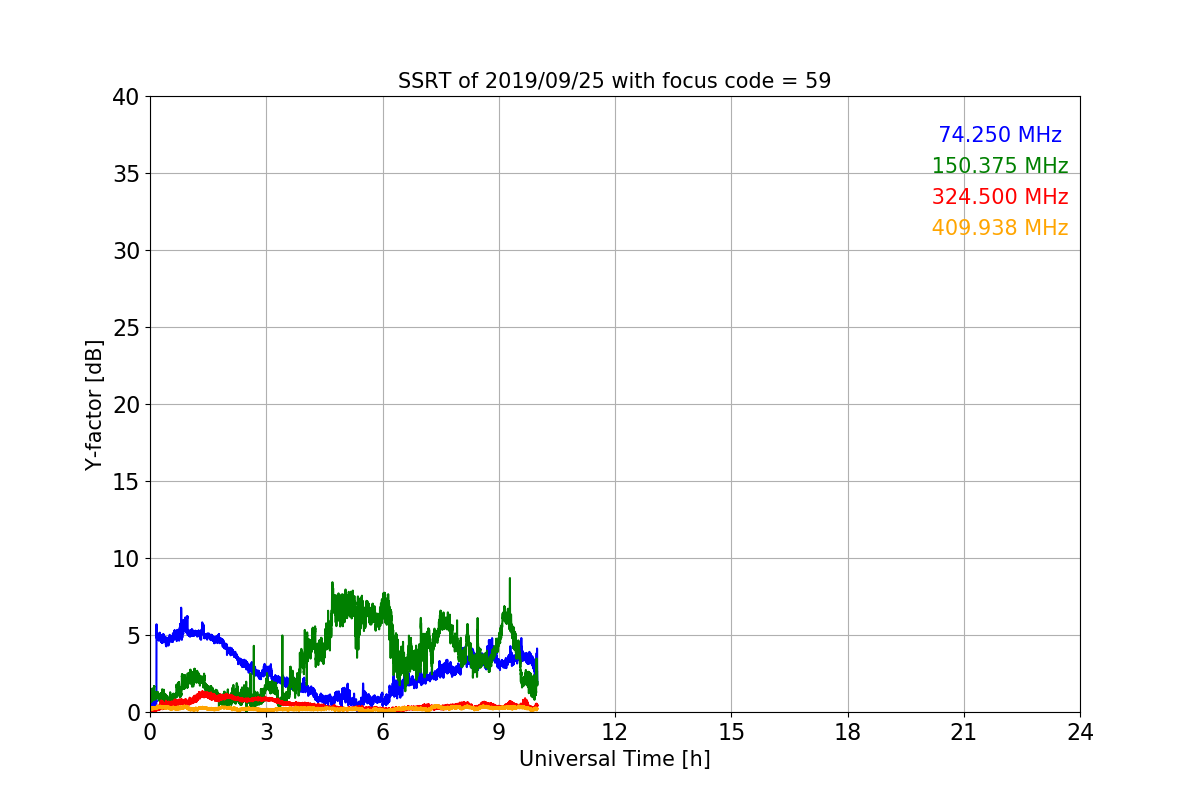Screen dimensions: 1200x800
Task: Click the x-axis tick label 9
Action: click(499, 732)
